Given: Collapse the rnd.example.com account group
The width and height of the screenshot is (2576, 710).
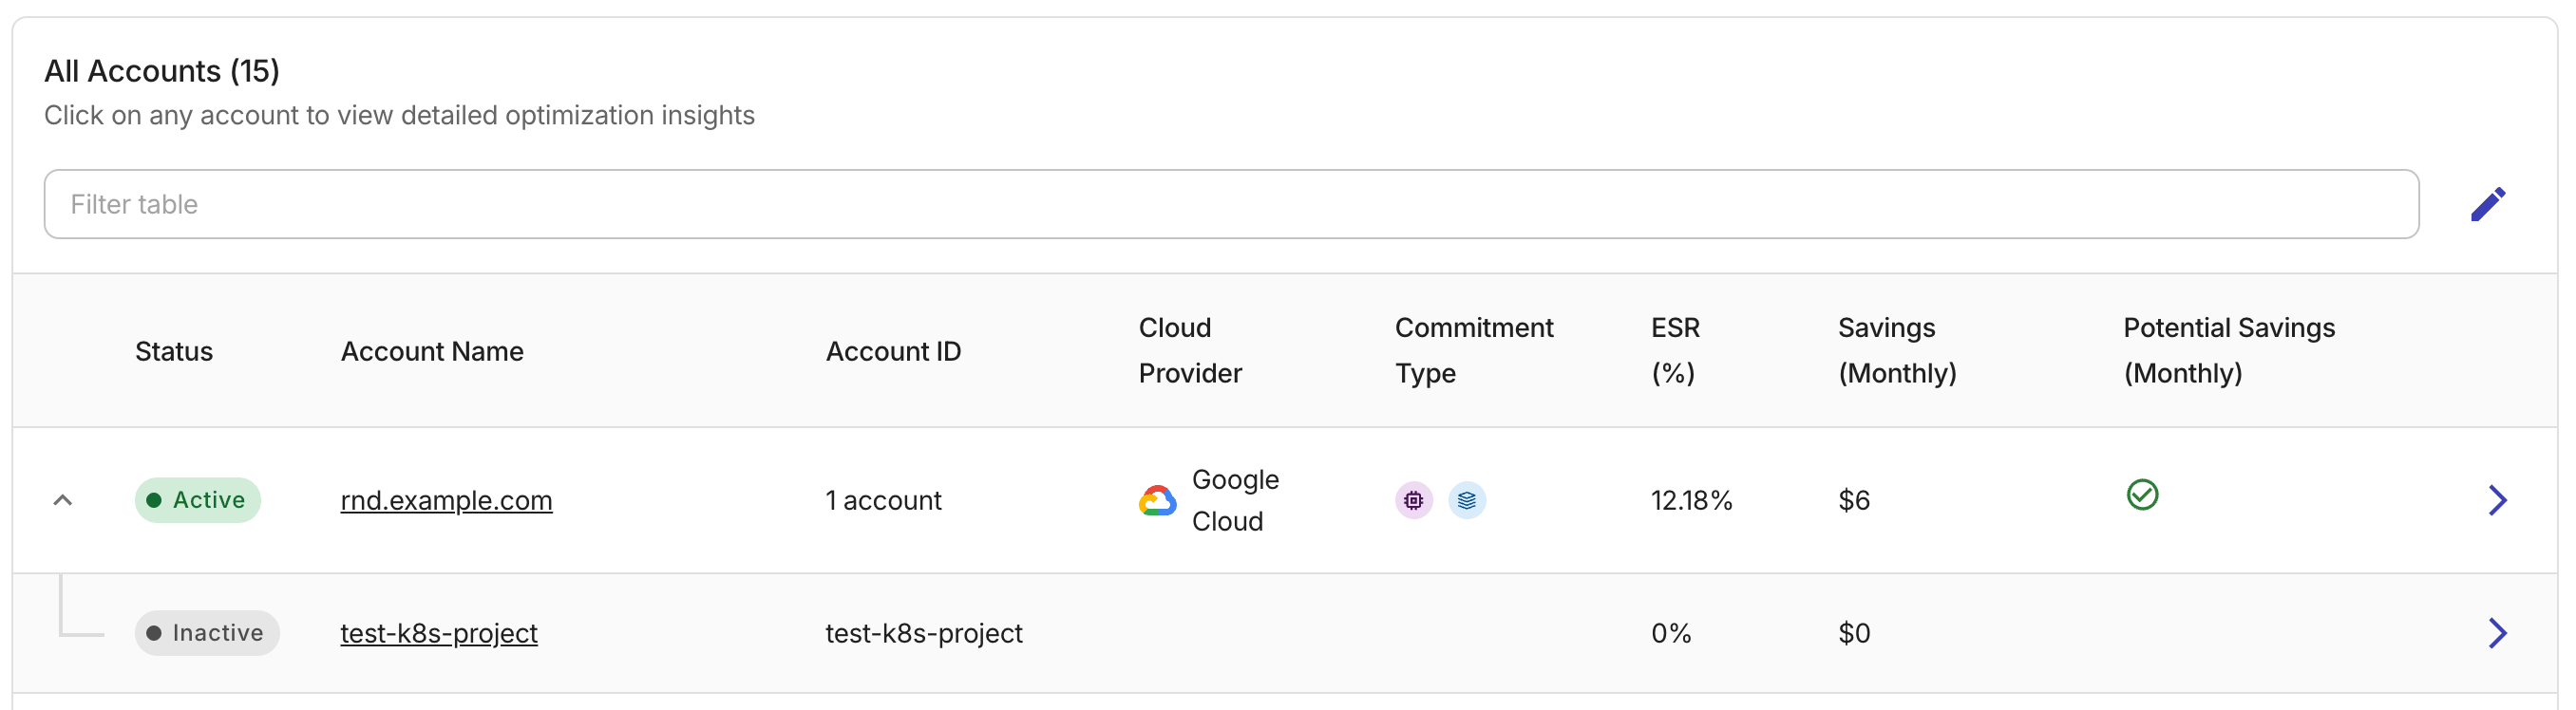Looking at the screenshot, I should 62,500.
